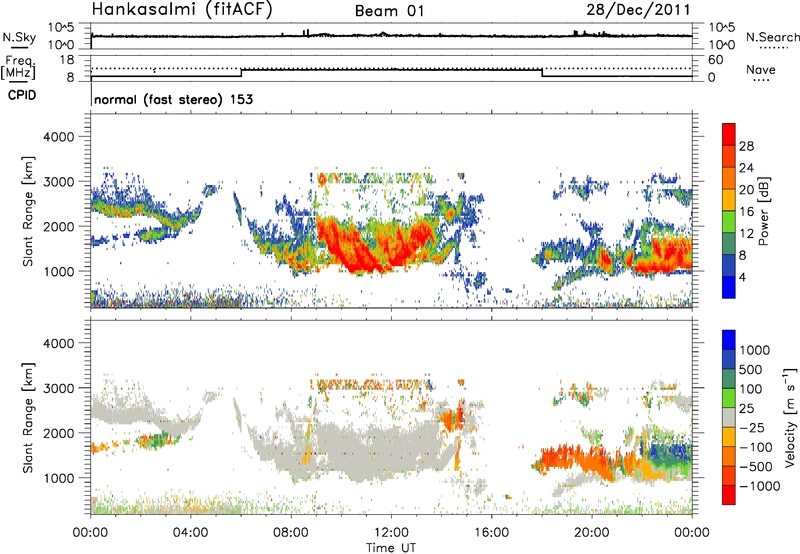This screenshot has width=800, height=554.
Task: Click the '20:00' time axis tick
Action: (592, 533)
